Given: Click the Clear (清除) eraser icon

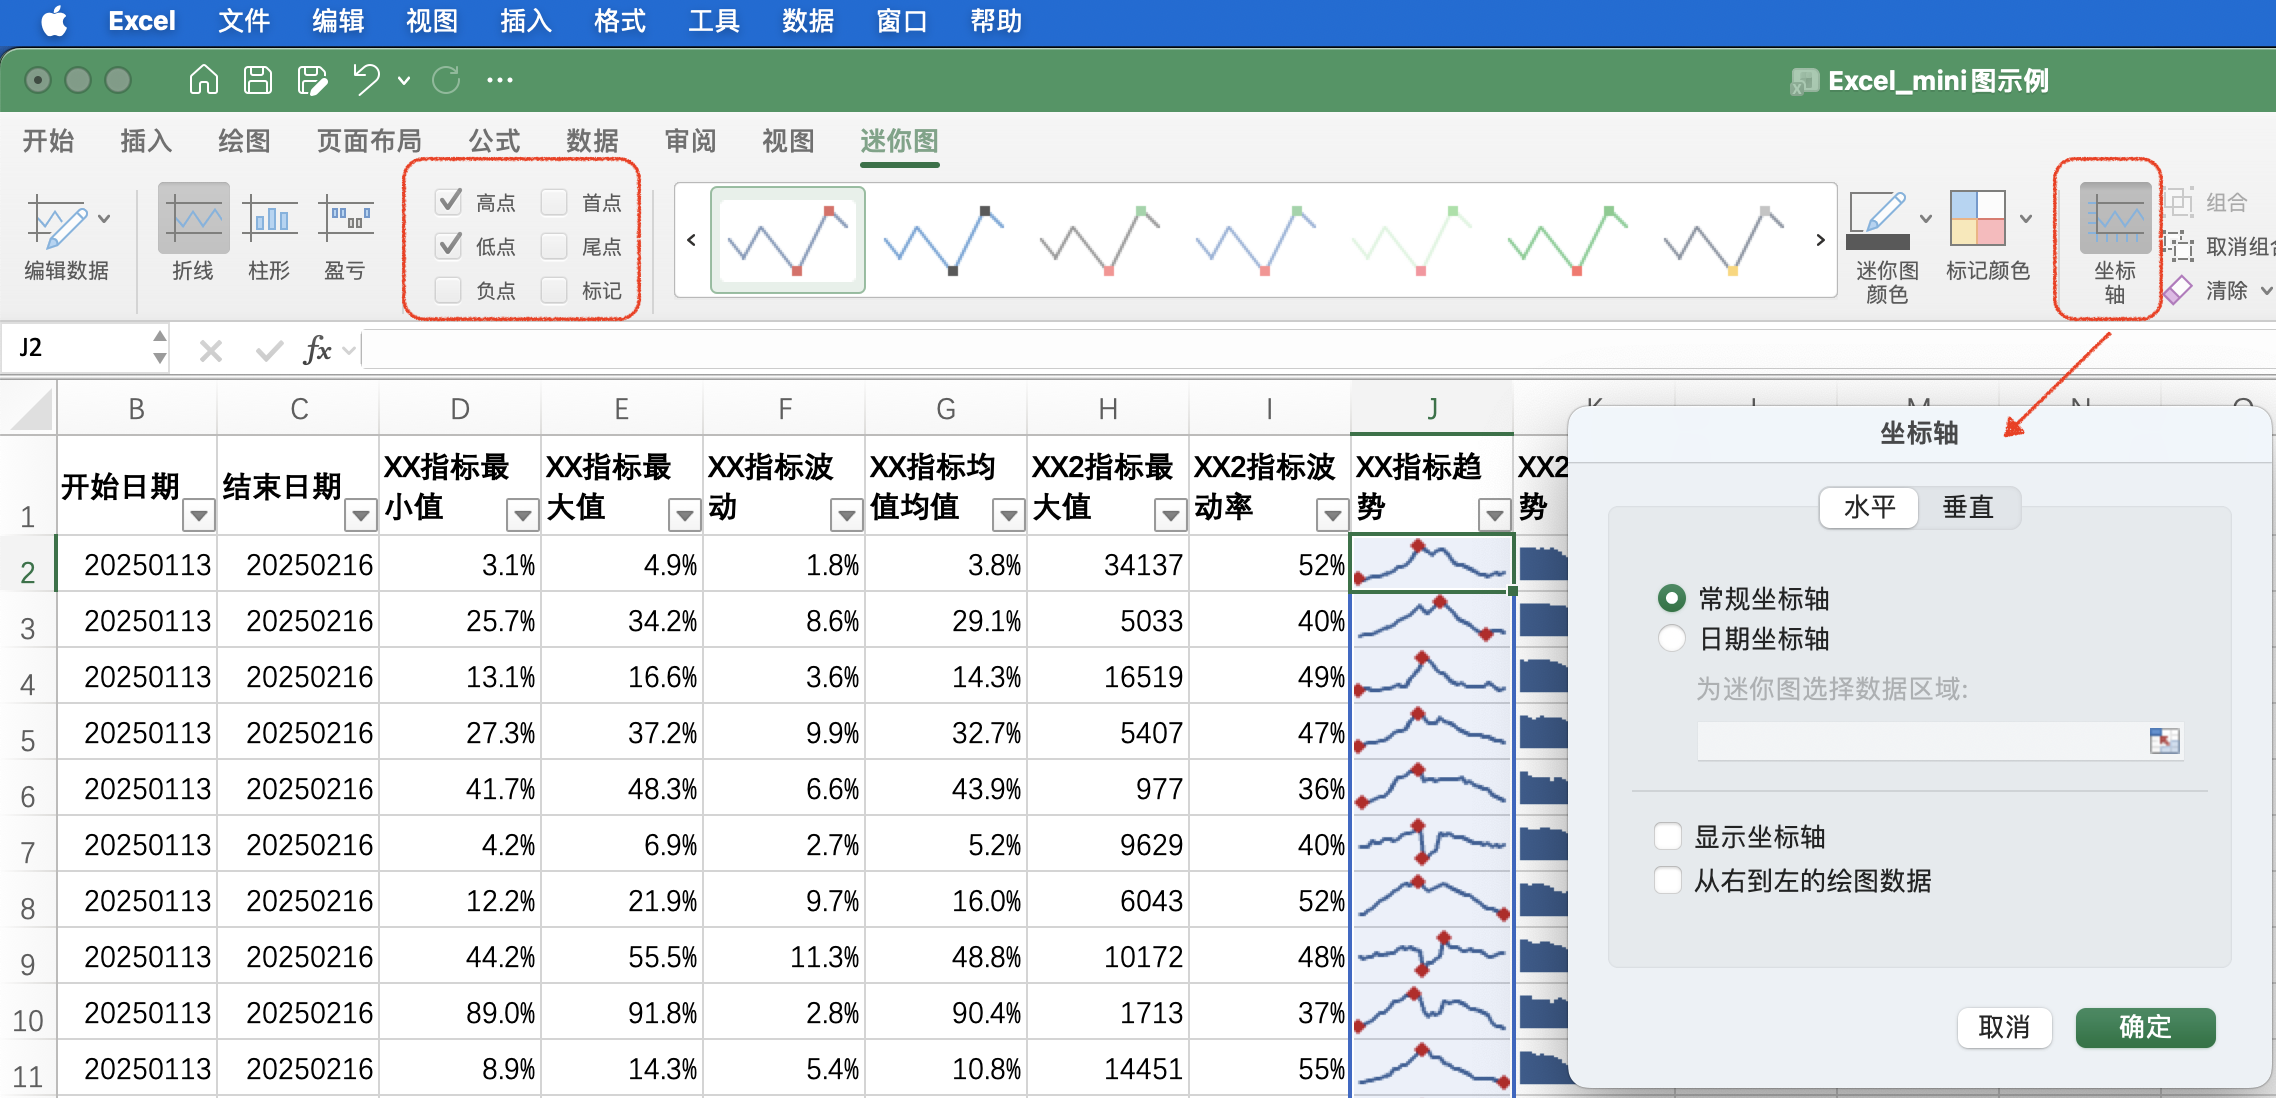Looking at the screenshot, I should (x=2179, y=291).
